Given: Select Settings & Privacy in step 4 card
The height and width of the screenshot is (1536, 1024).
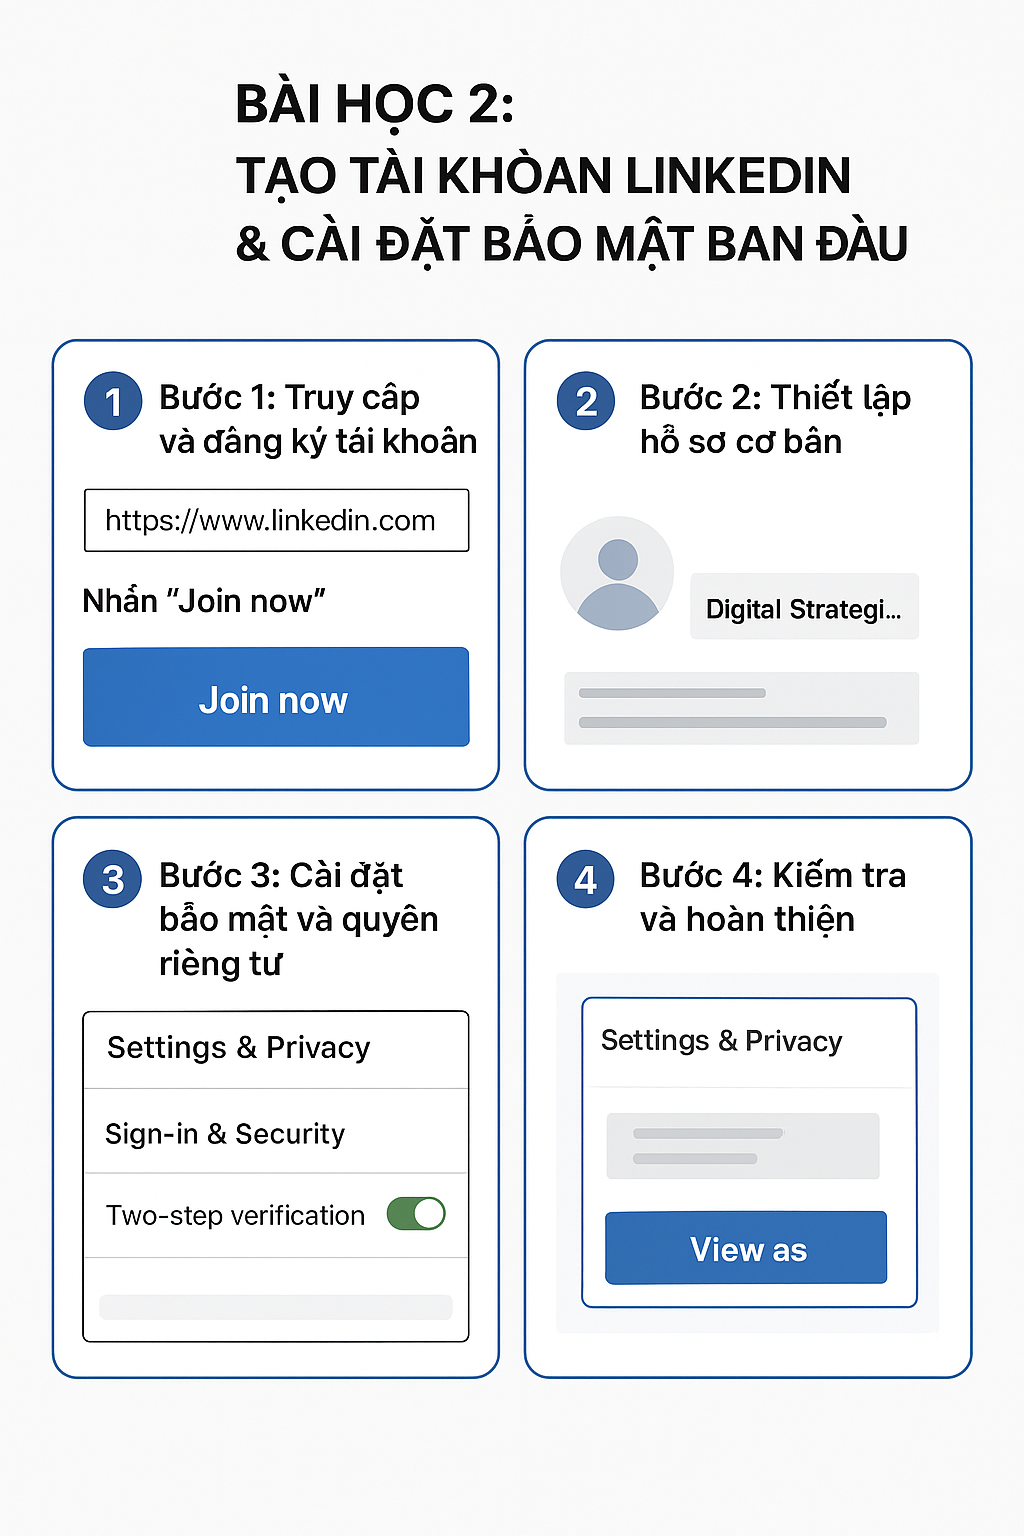Looking at the screenshot, I should click(x=721, y=1041).
